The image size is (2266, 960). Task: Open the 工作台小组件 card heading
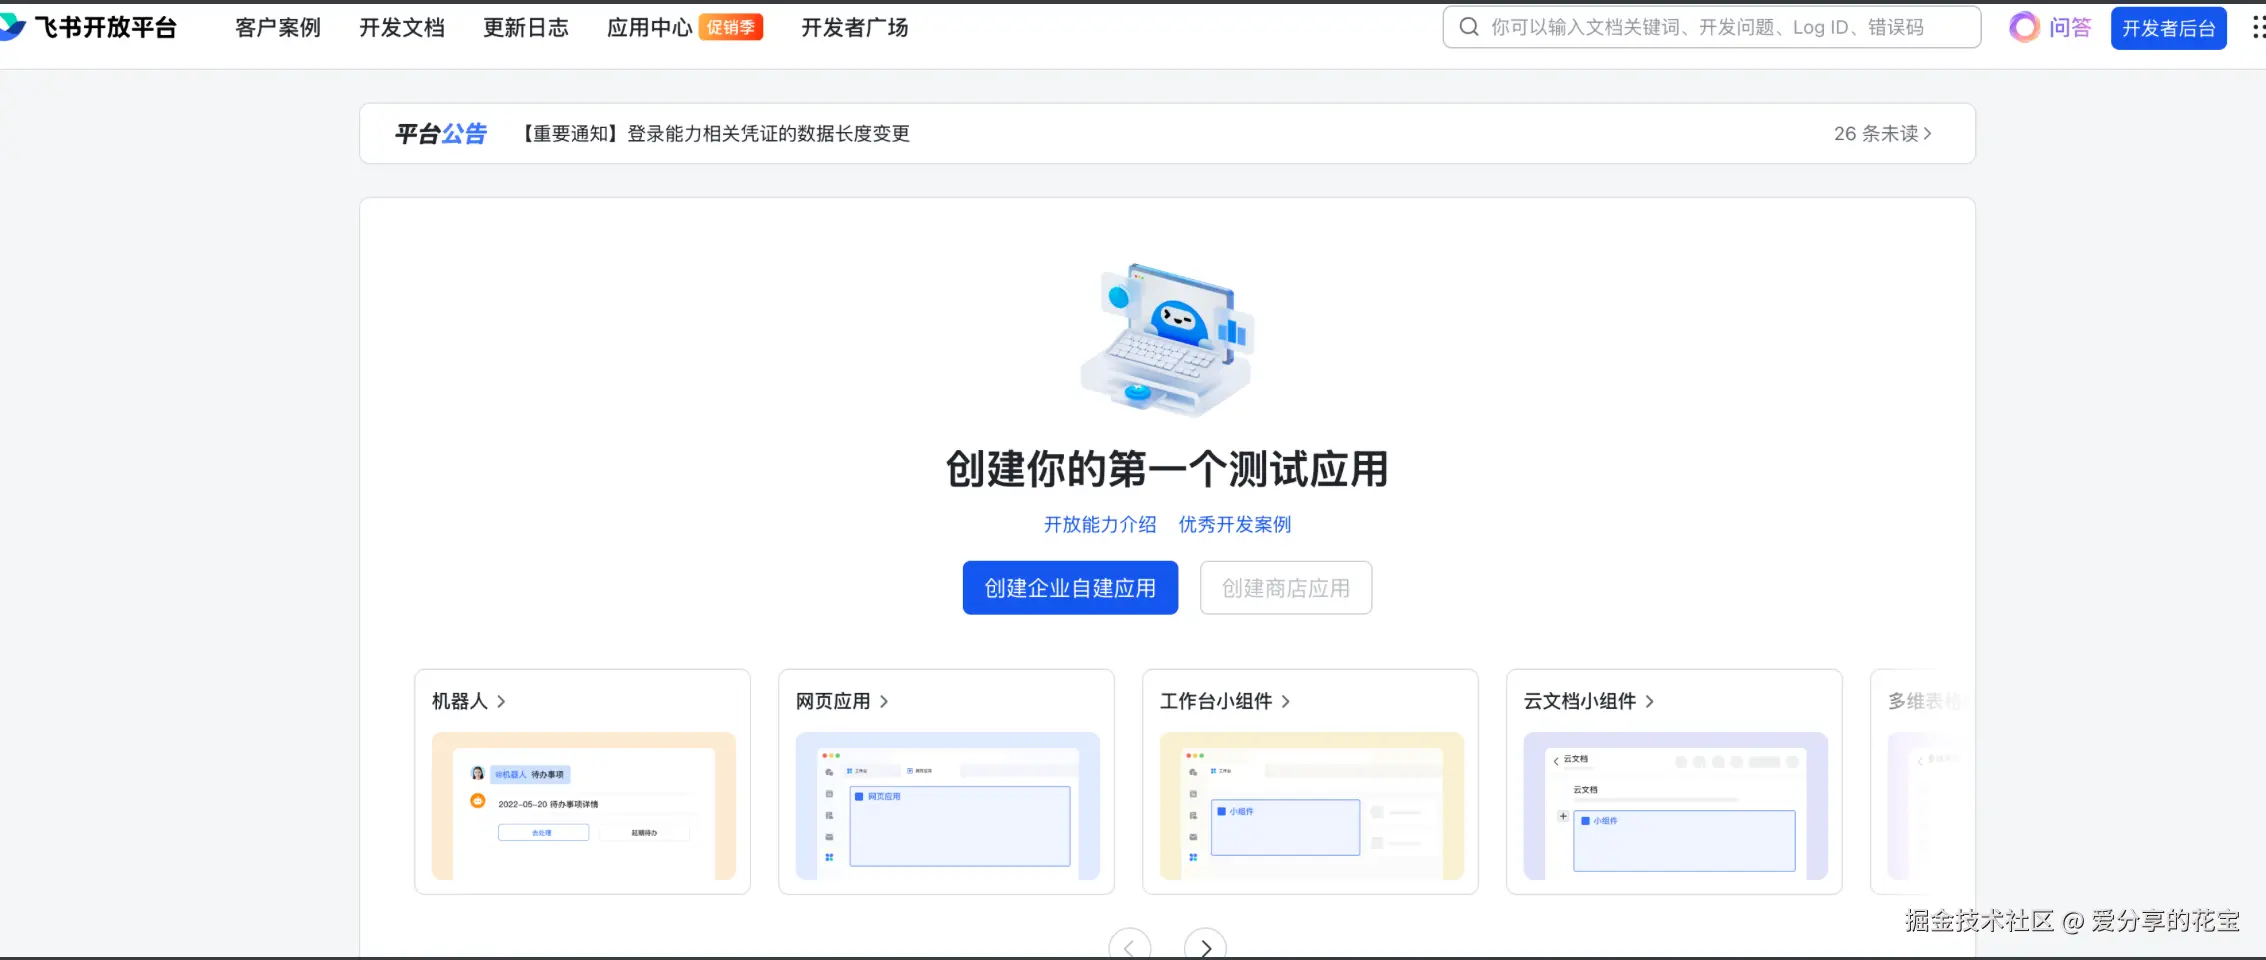pyautogui.click(x=1225, y=701)
